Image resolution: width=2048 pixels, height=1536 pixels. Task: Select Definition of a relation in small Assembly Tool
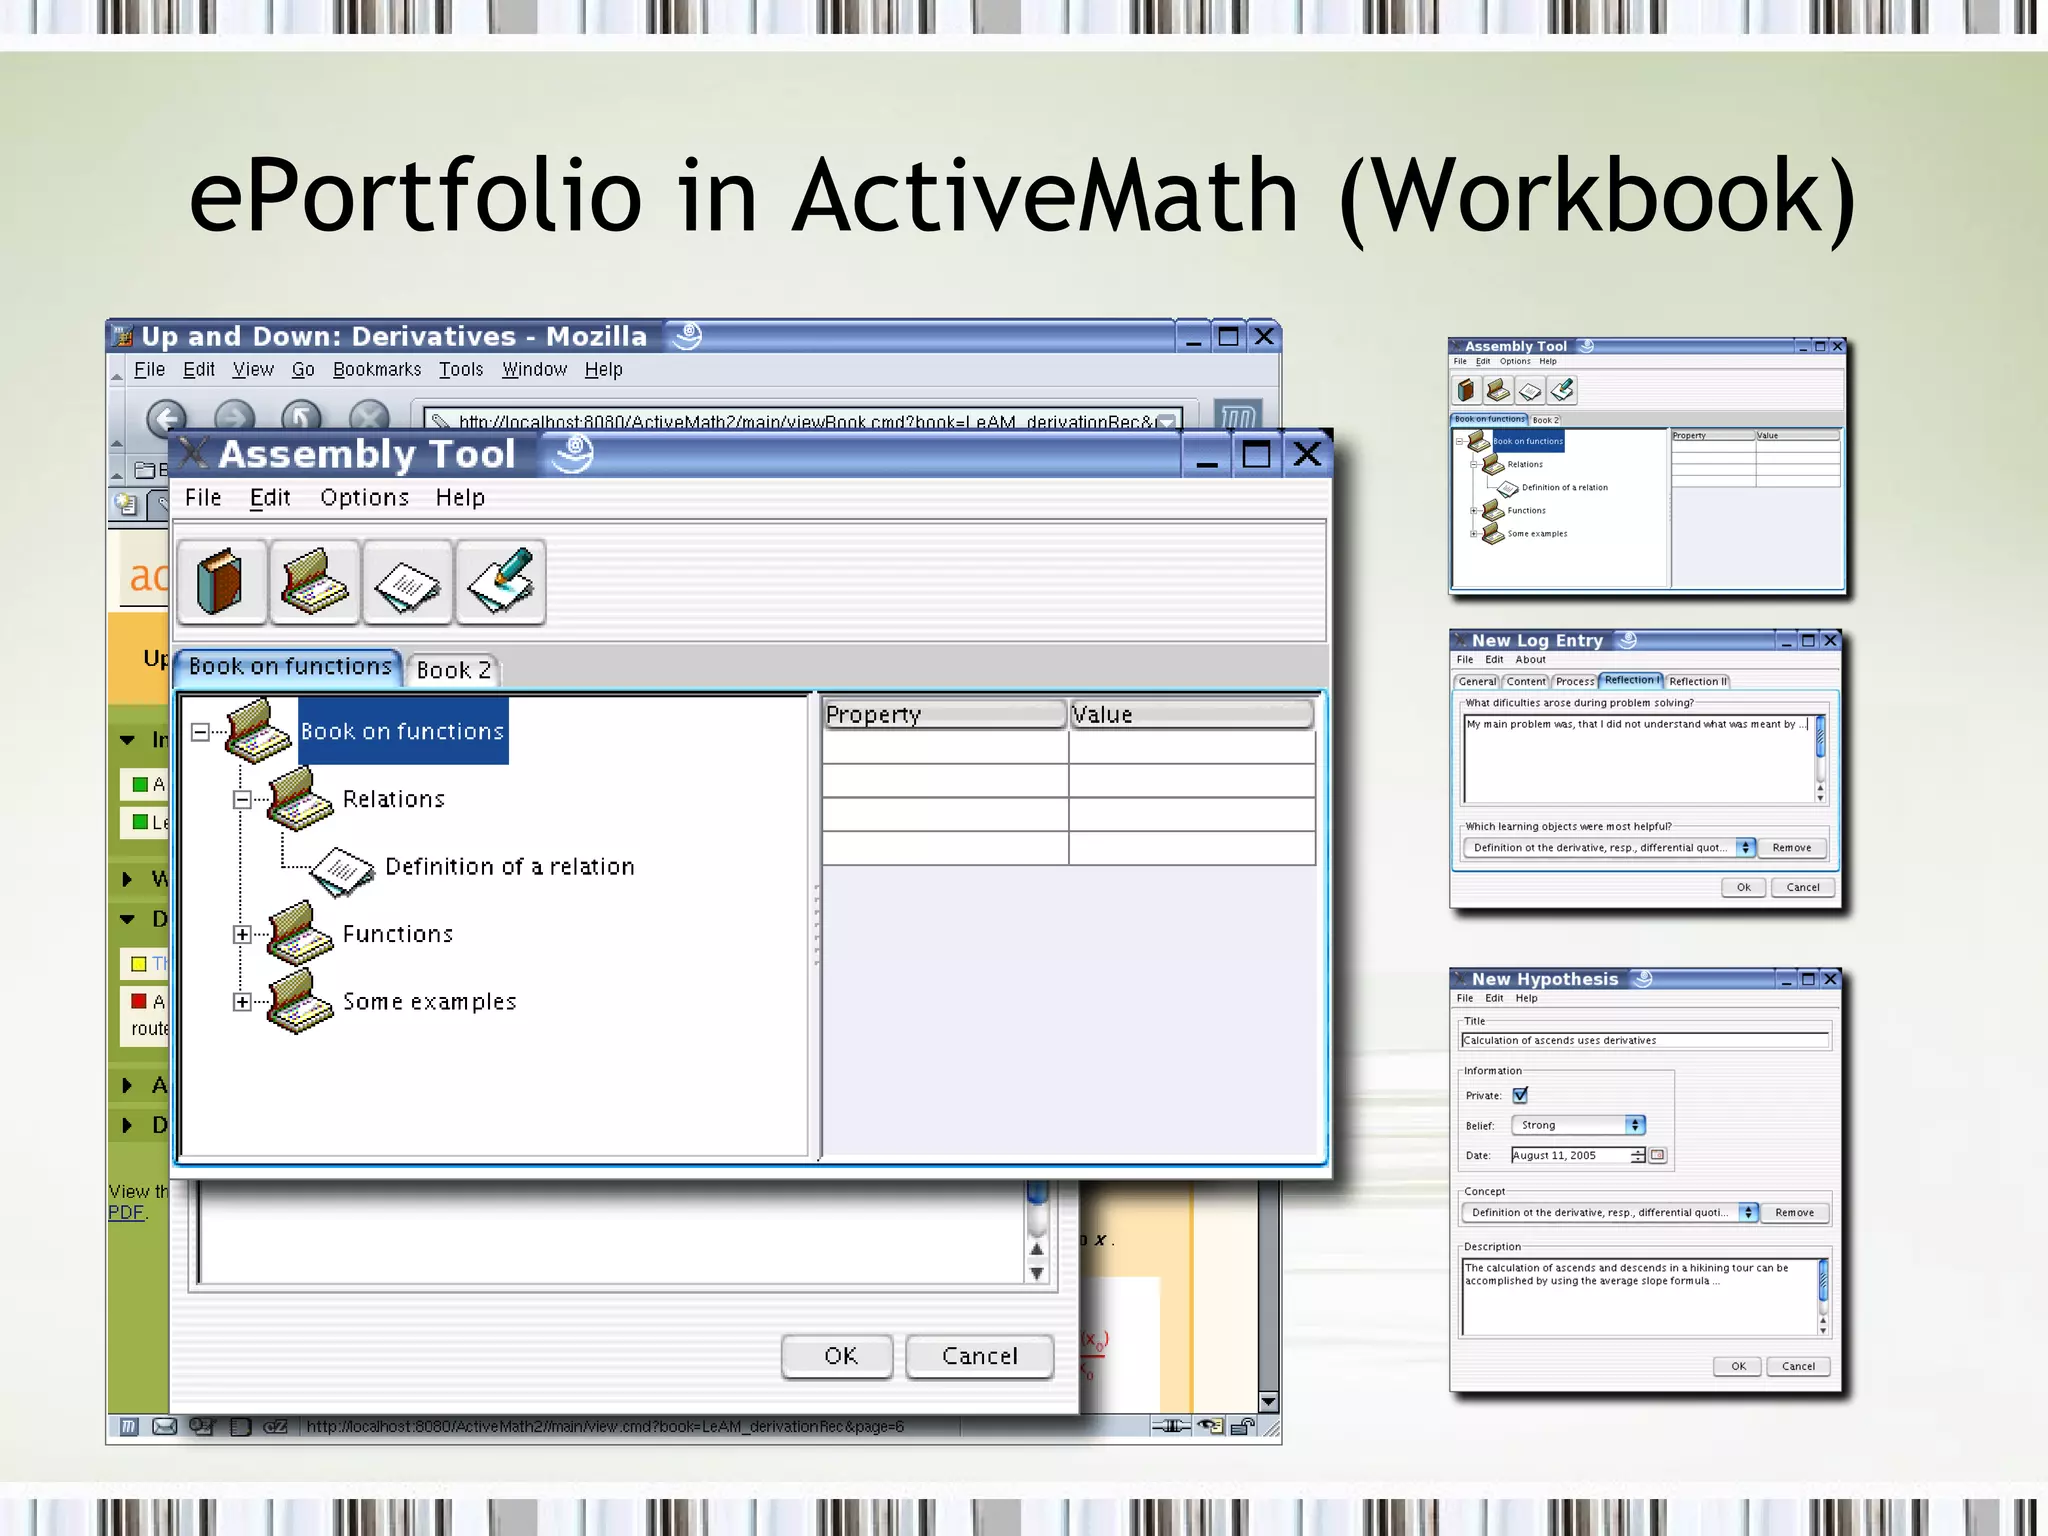pos(1565,488)
